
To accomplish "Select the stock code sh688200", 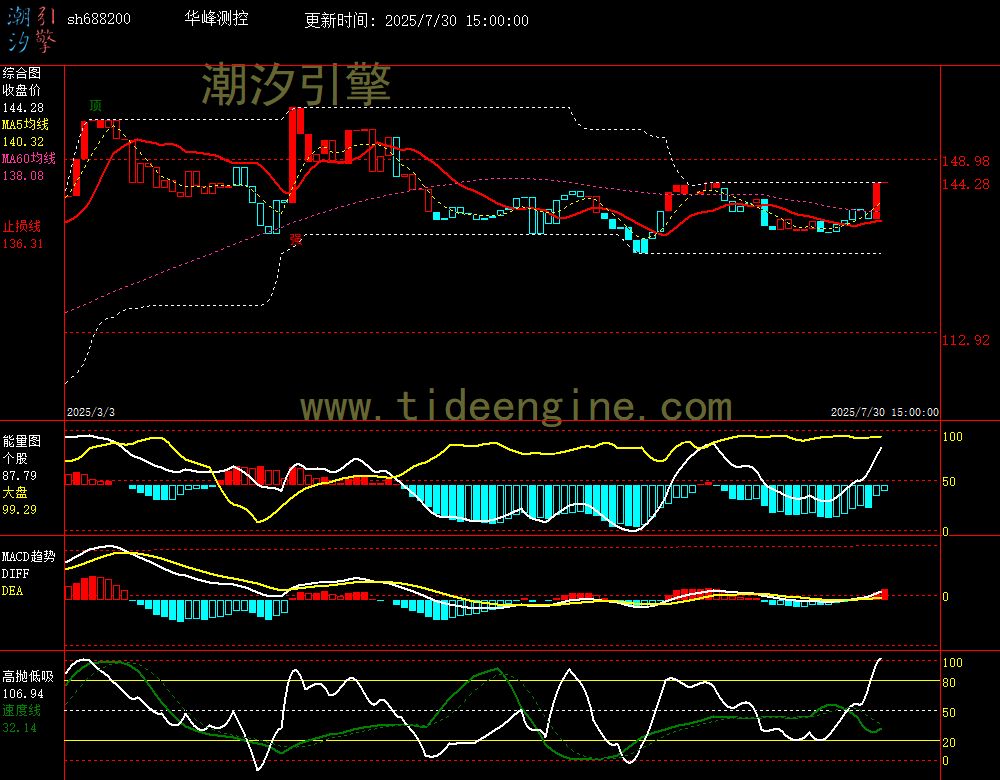I will click(x=99, y=19).
